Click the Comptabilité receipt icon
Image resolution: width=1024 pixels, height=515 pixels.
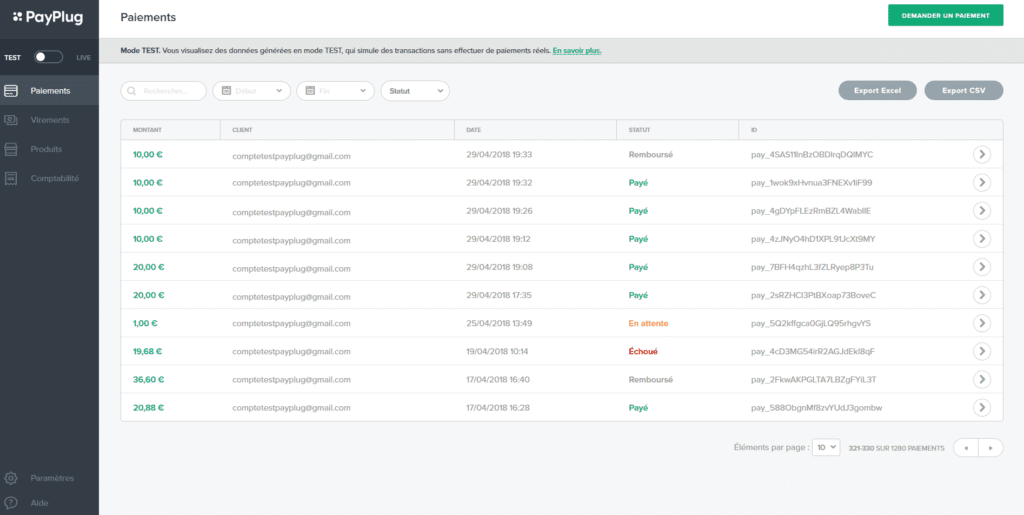[x=11, y=178]
